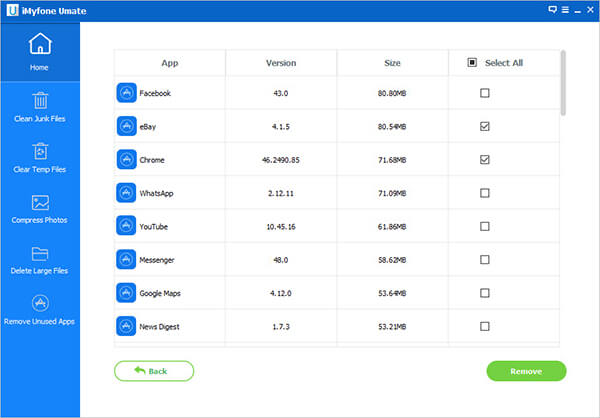Click the Size column header
Screen dimensions: 600x418
pos(392,63)
